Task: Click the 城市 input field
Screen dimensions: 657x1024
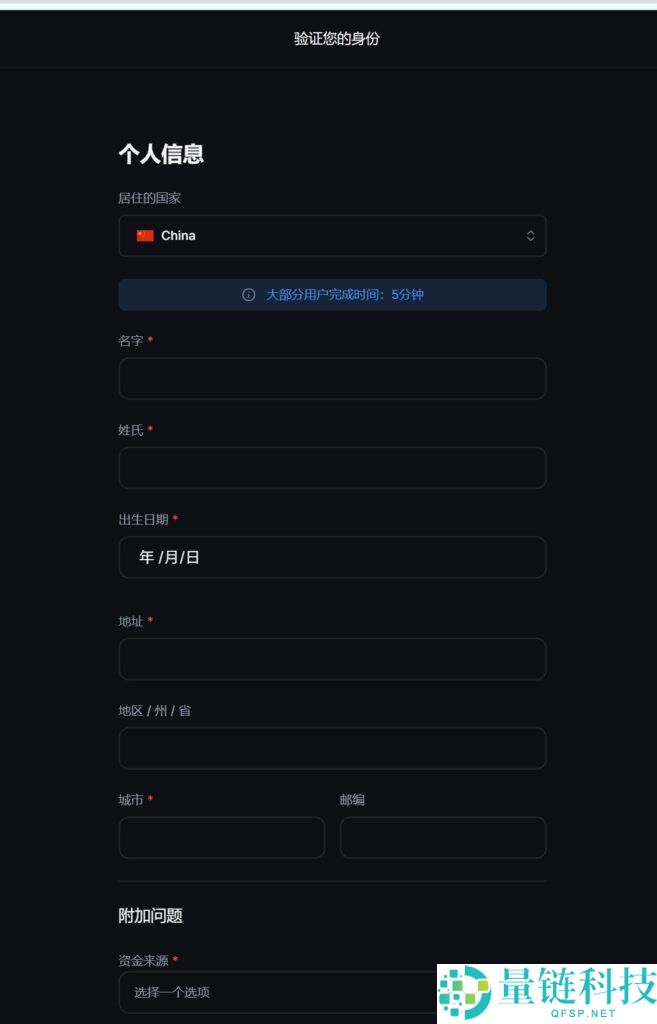Action: (x=221, y=837)
